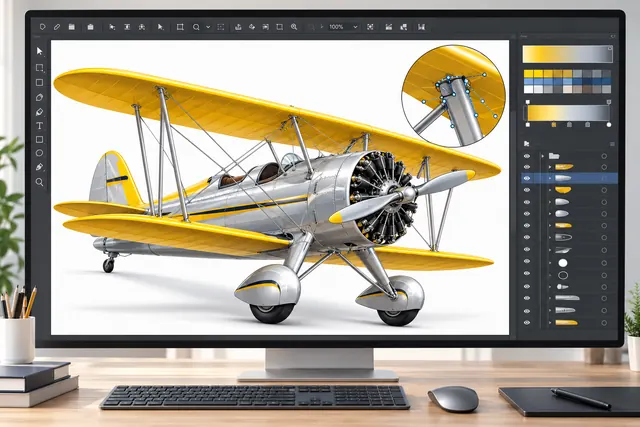Viewport: 640px width, 427px height.
Task: Expand the highlighted silver layer's disclosure arrow
Action: pos(550,178)
